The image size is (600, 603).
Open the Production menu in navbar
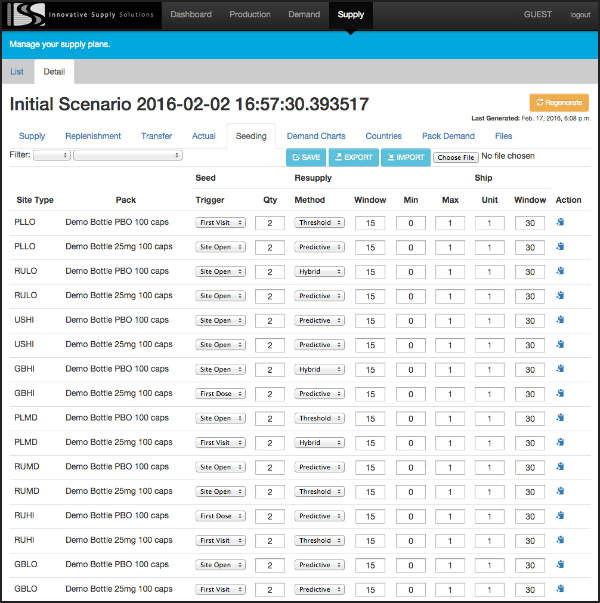[249, 15]
